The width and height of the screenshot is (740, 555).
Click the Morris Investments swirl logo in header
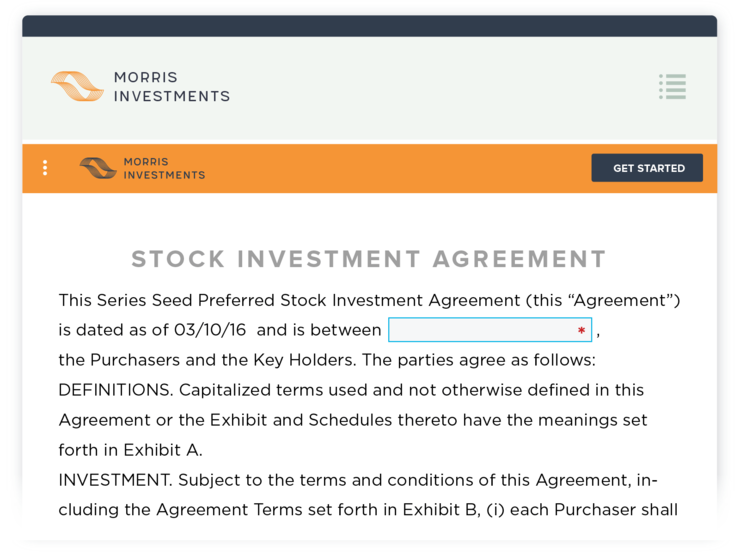77,87
